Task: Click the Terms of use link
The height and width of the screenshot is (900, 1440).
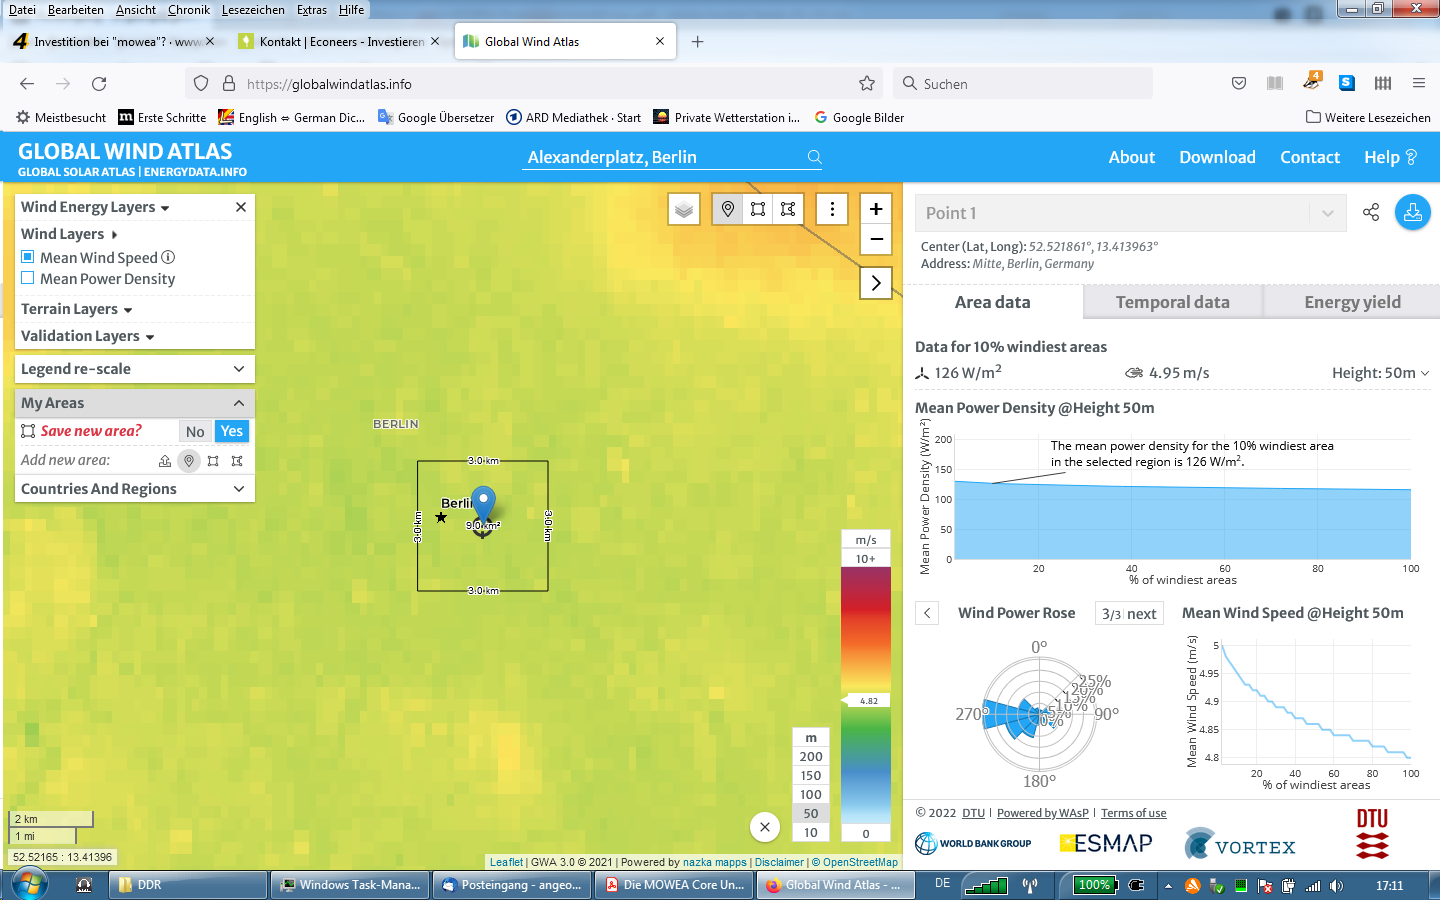Action: (1133, 813)
